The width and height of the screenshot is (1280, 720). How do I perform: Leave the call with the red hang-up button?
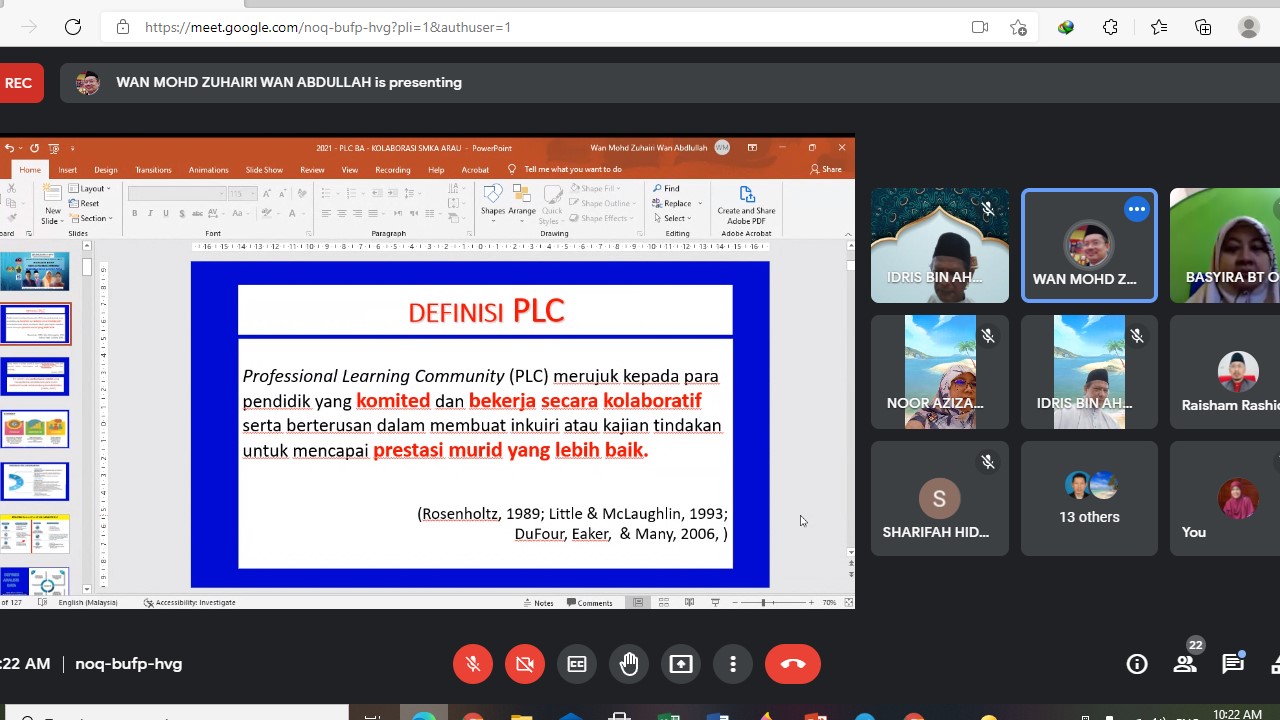793,664
